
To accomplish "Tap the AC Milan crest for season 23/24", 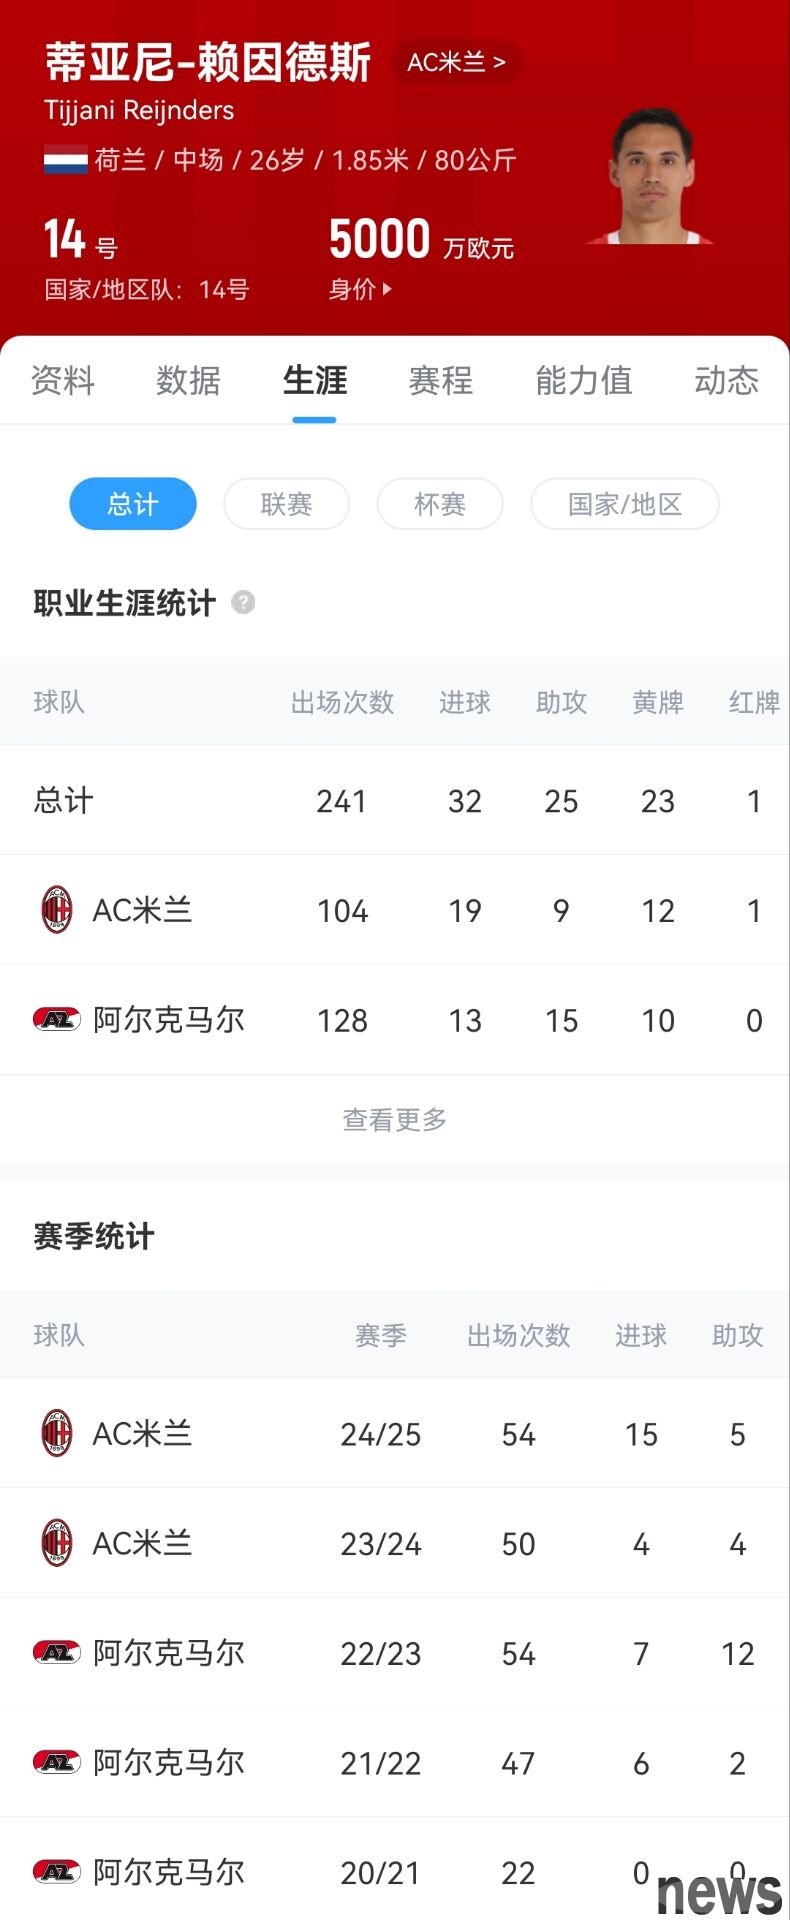I will (57, 1543).
